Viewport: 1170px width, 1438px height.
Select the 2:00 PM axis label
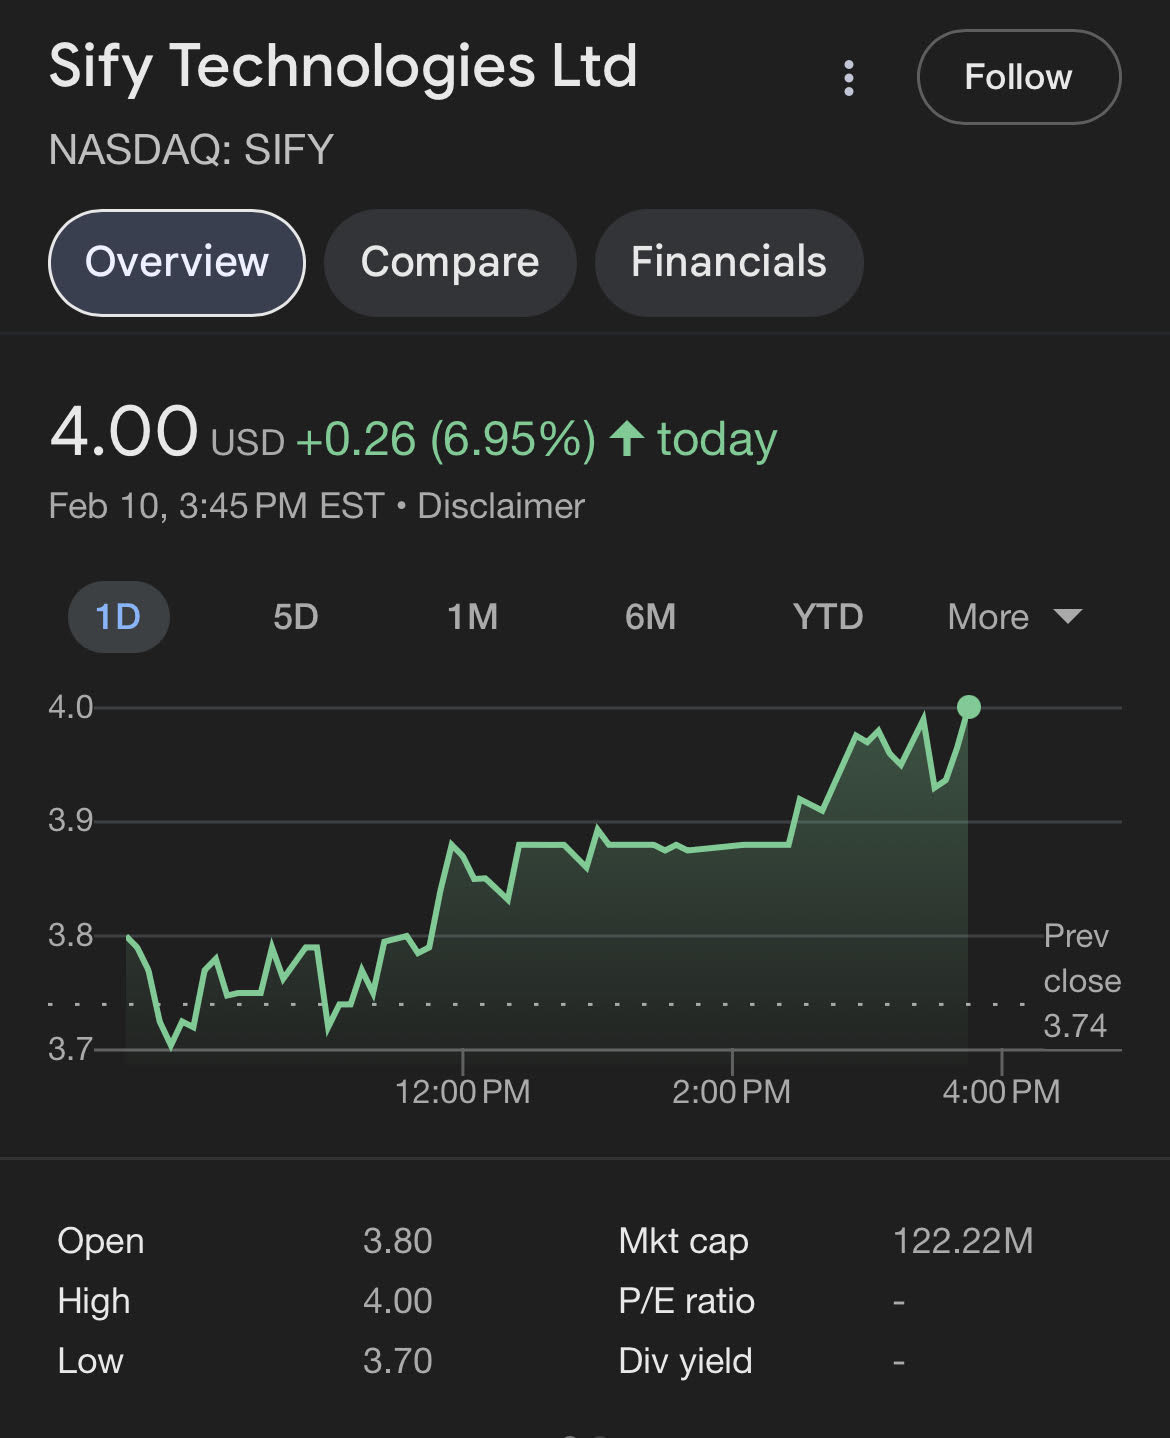(732, 1091)
